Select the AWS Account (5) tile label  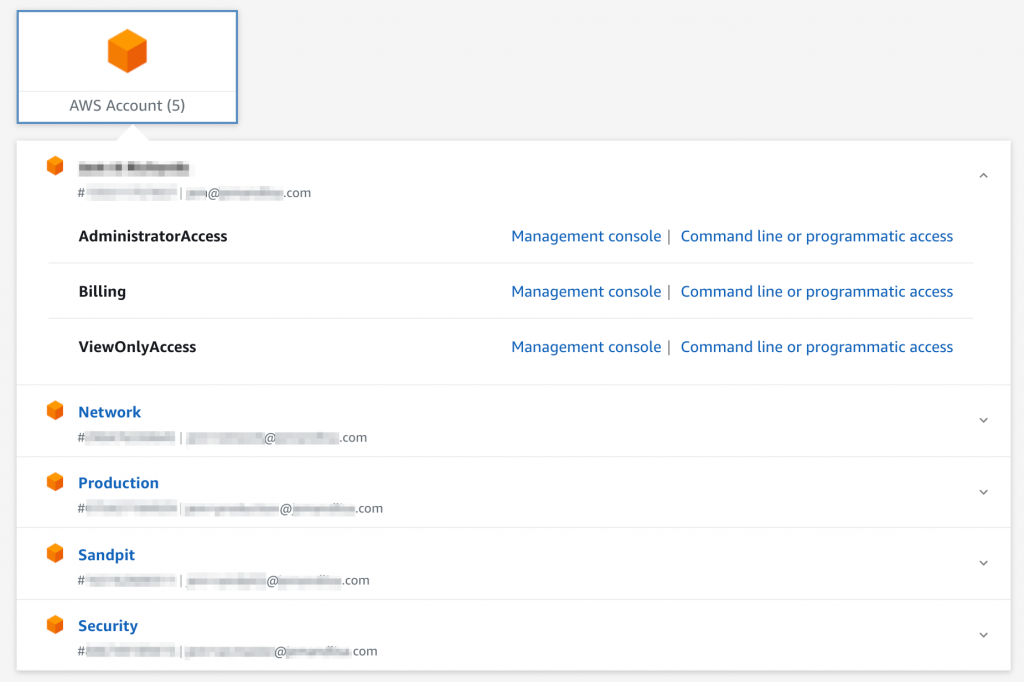[x=127, y=105]
